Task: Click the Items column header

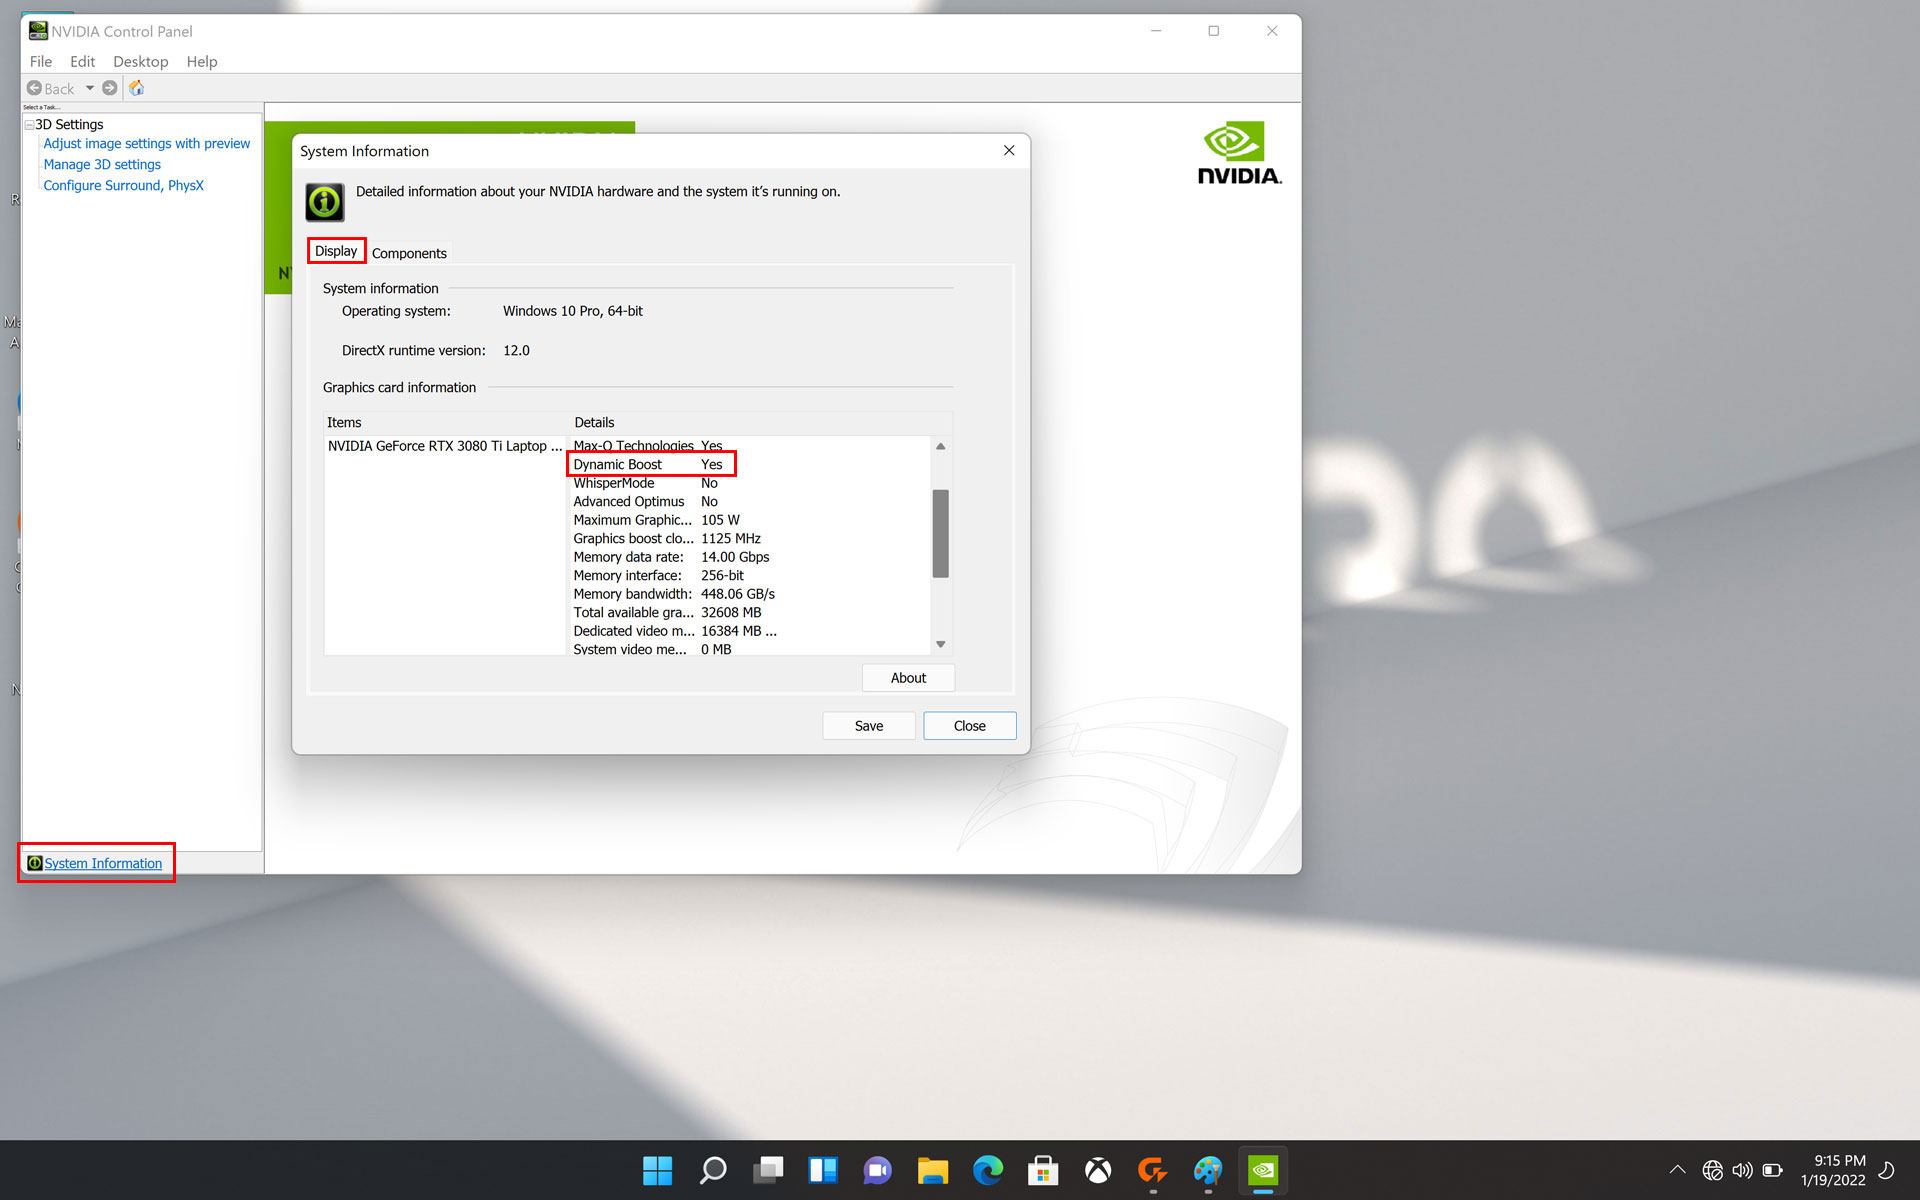Action: (x=446, y=423)
